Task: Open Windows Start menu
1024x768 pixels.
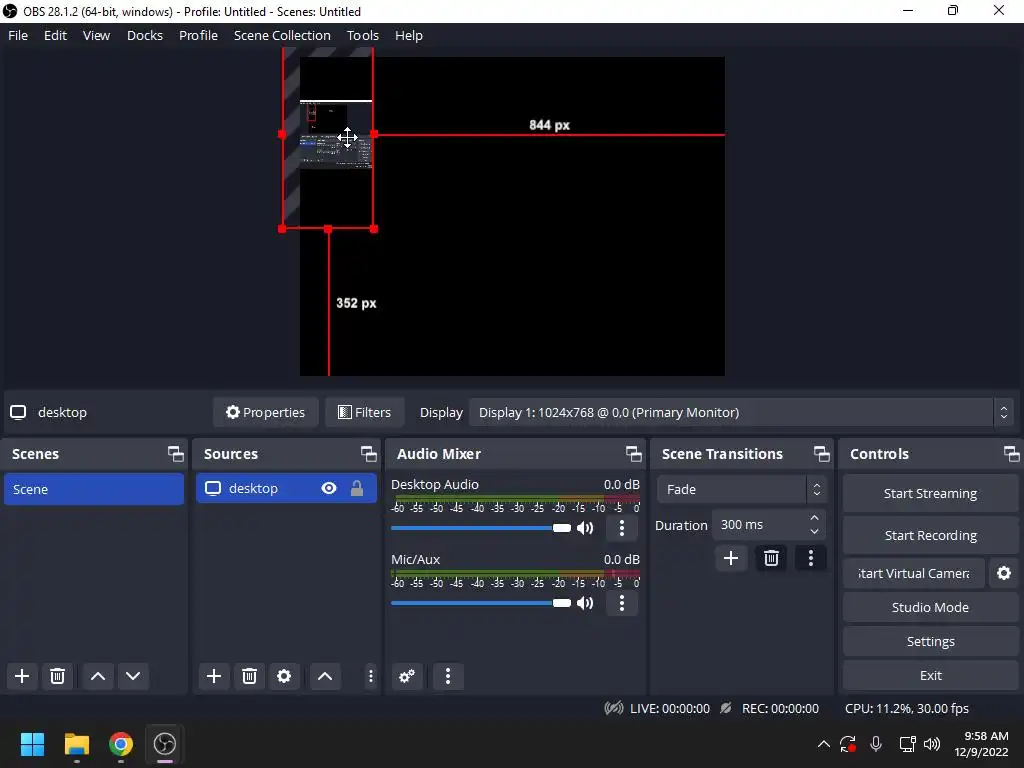Action: 32,744
